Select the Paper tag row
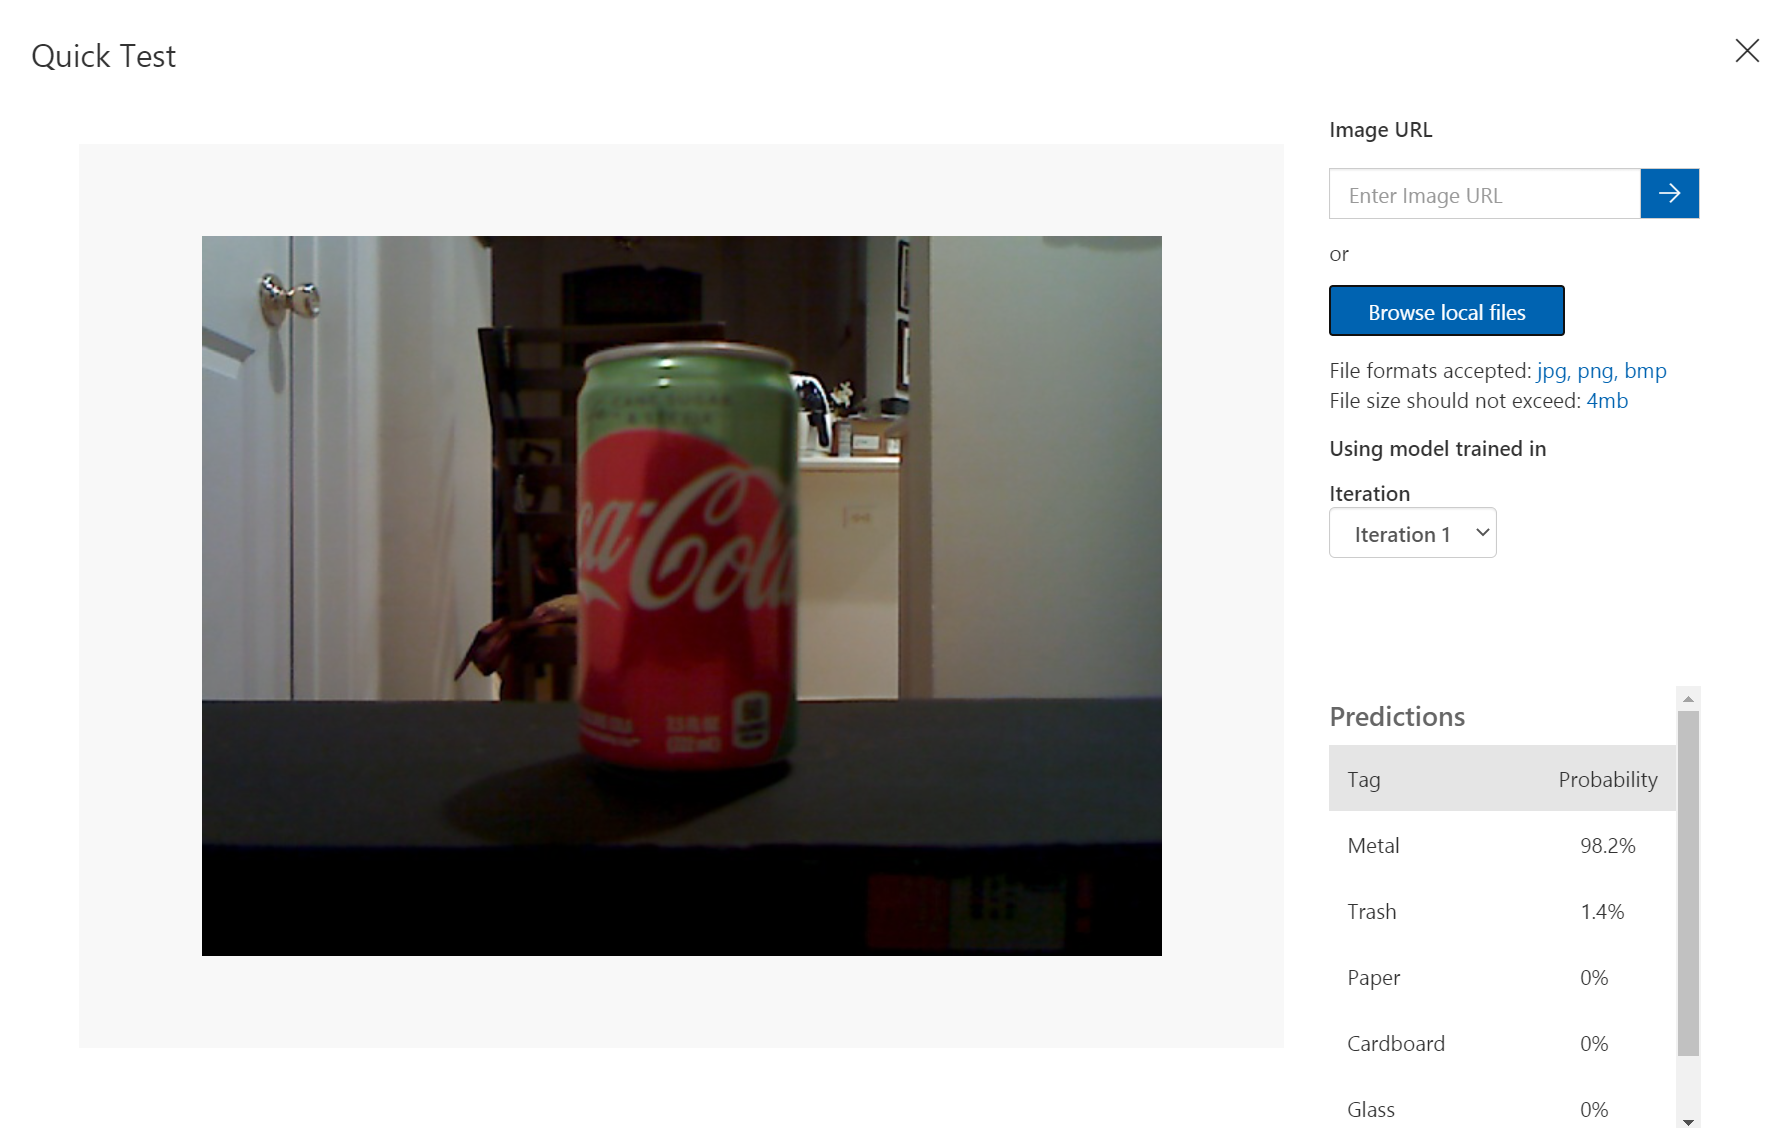 point(1502,978)
